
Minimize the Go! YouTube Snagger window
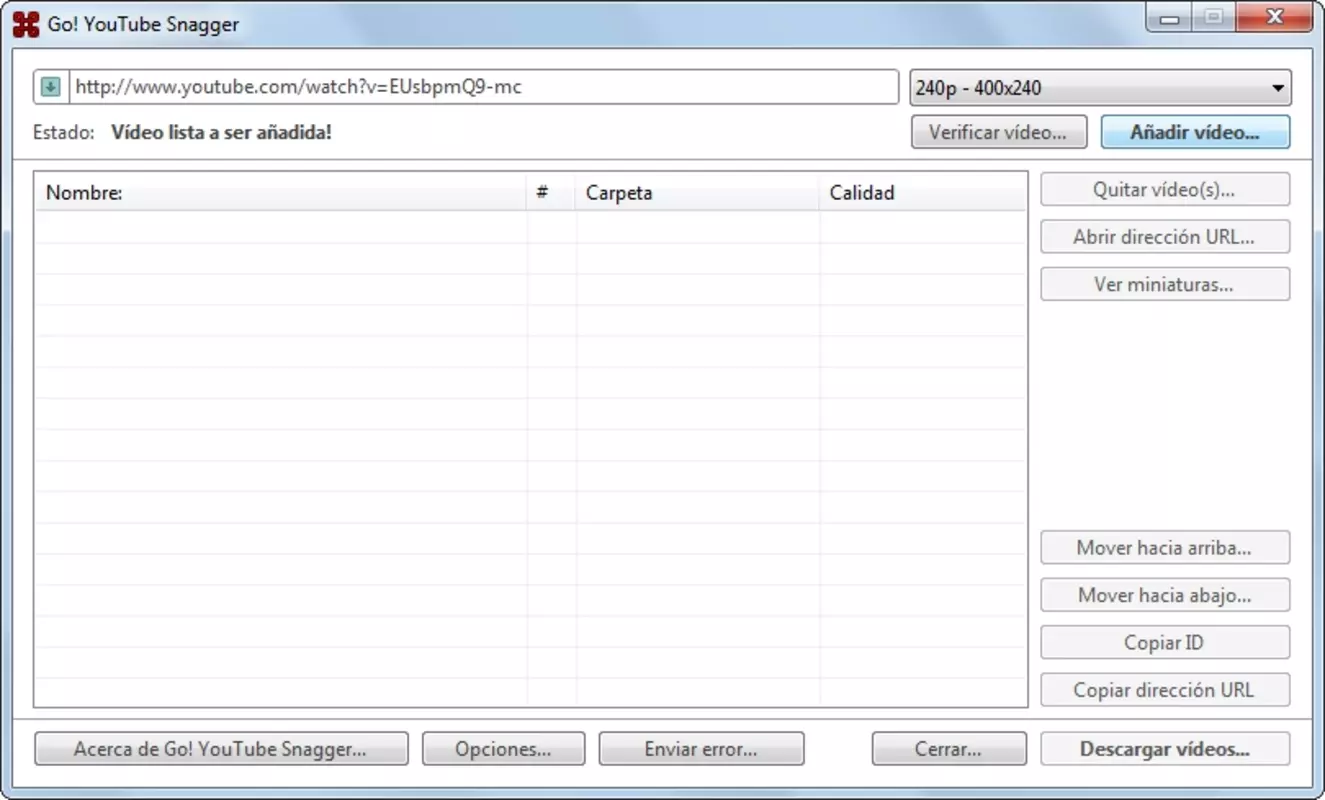[1169, 17]
